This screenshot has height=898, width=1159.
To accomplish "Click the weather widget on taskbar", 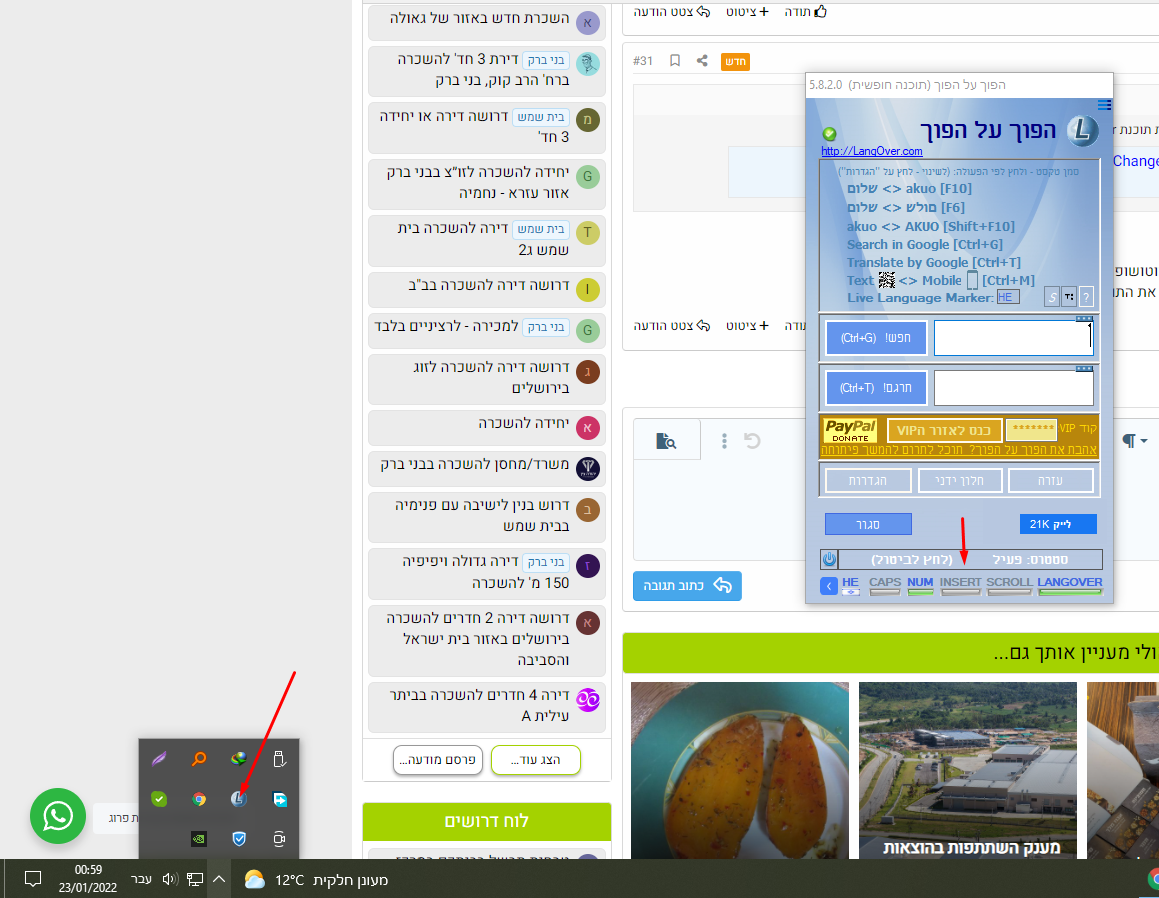I will coord(316,880).
